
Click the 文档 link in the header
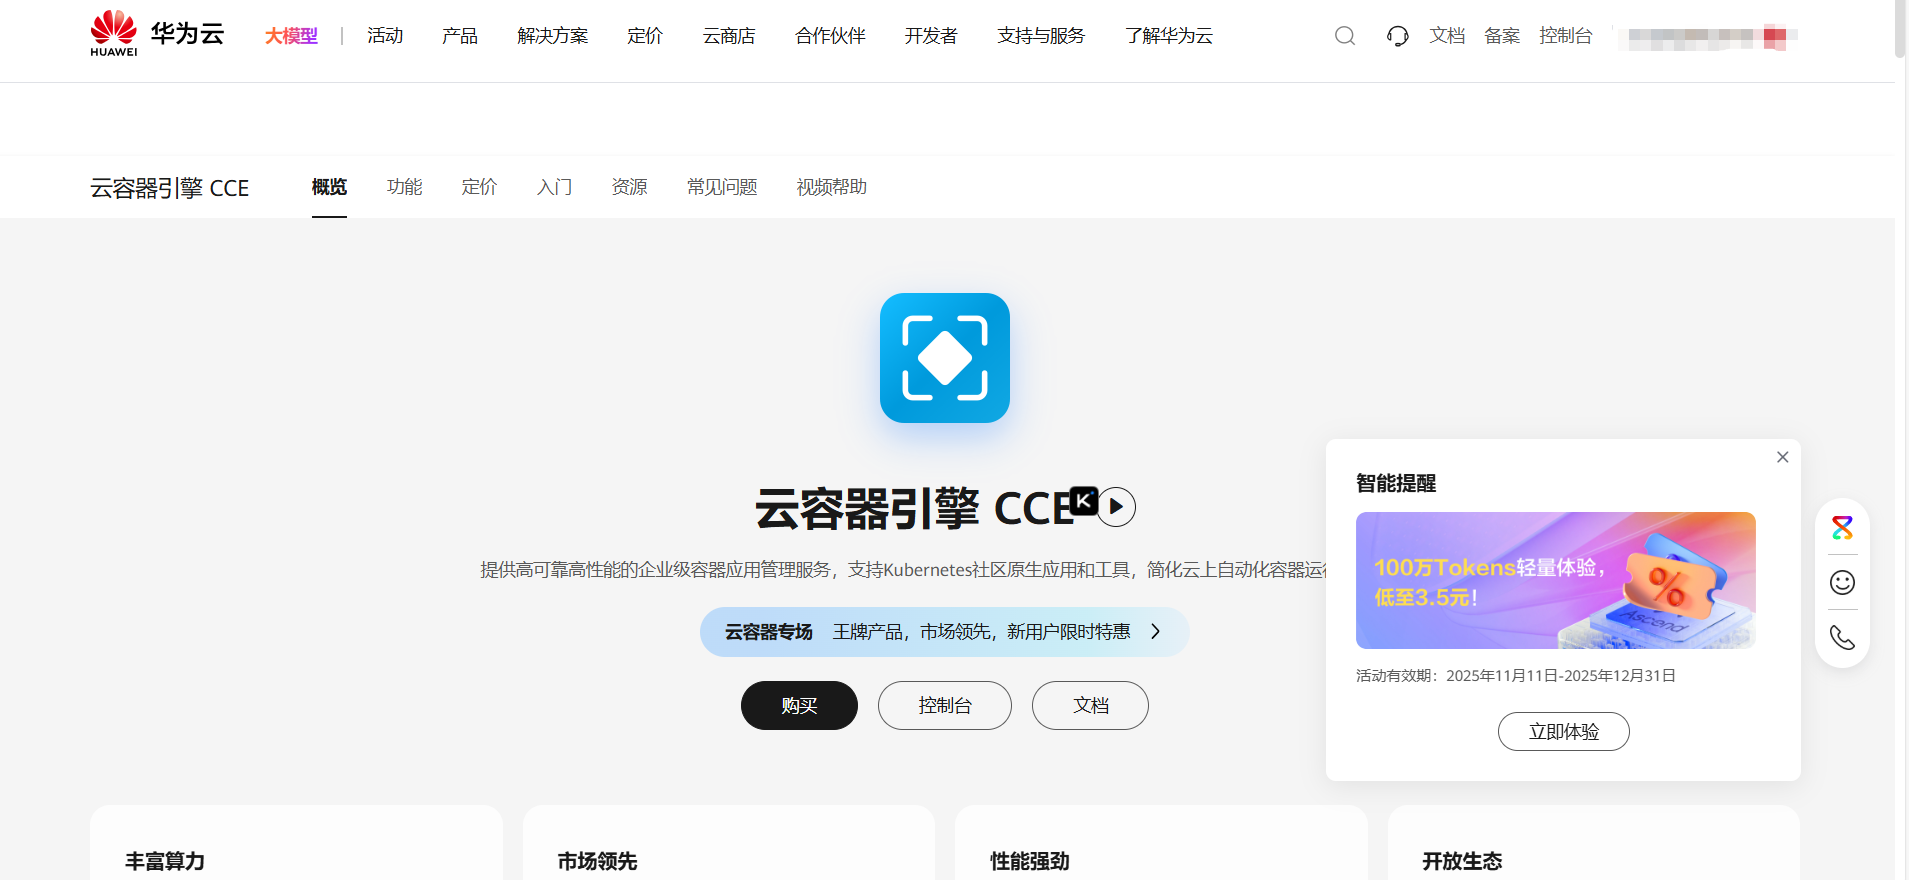pyautogui.click(x=1447, y=36)
